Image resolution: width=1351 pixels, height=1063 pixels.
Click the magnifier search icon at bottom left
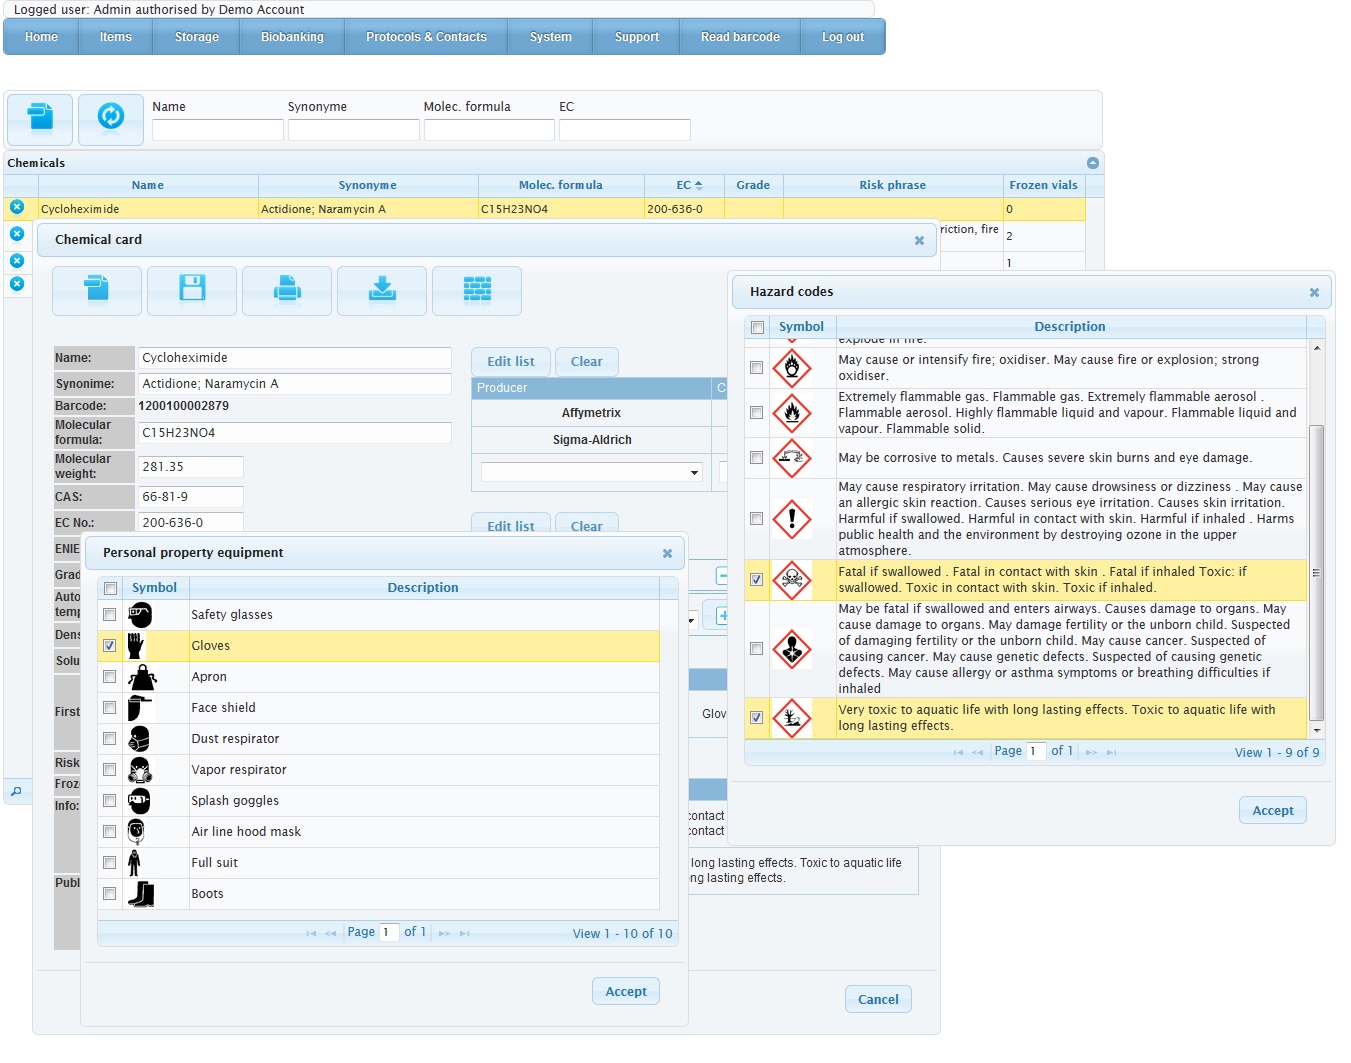pos(16,791)
